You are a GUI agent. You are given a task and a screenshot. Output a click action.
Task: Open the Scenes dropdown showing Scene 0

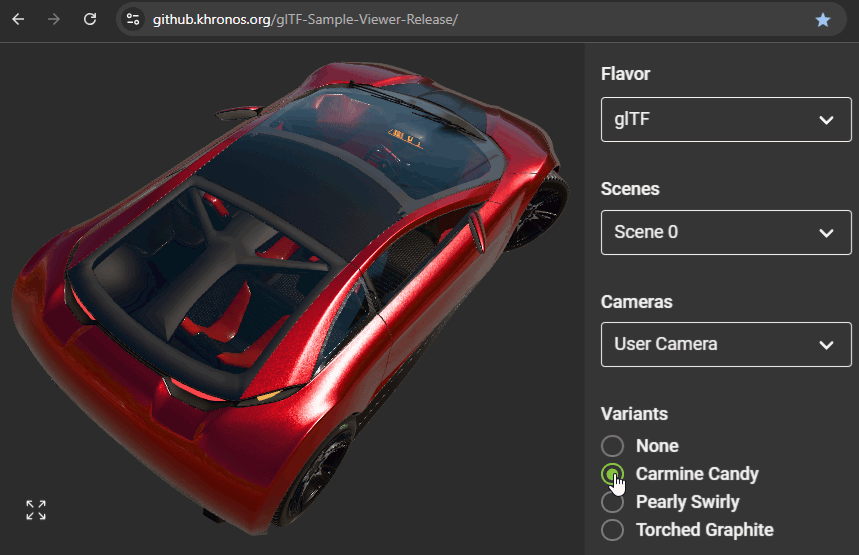[x=726, y=232]
